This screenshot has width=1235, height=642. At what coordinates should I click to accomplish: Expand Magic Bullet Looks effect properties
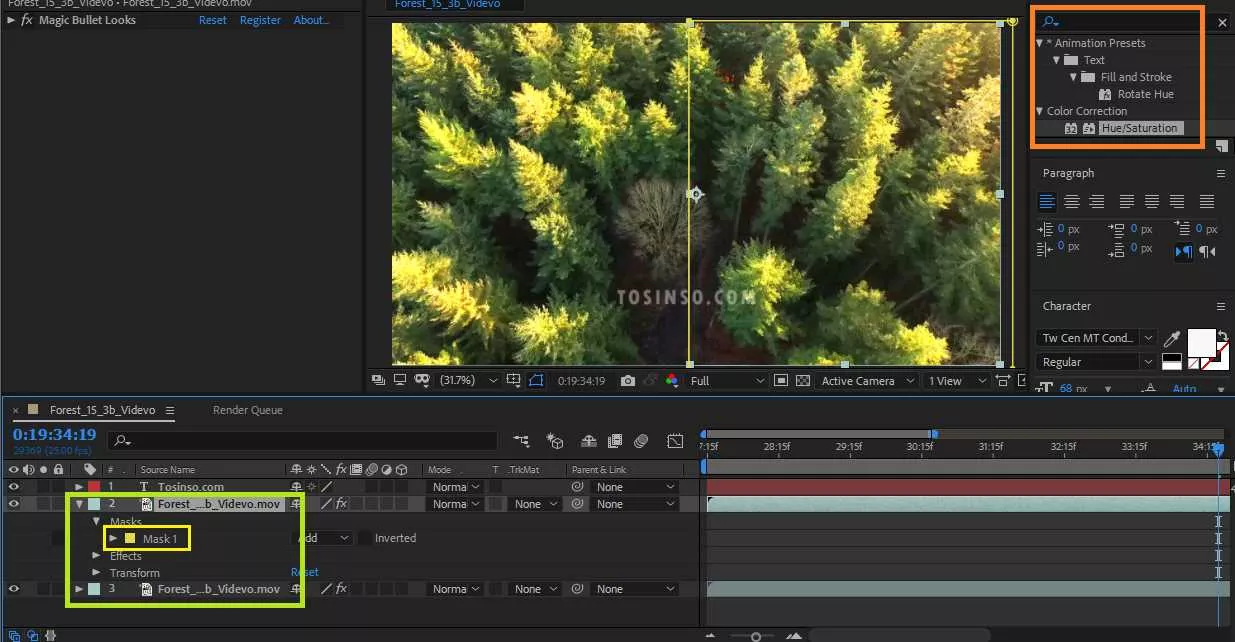11,20
